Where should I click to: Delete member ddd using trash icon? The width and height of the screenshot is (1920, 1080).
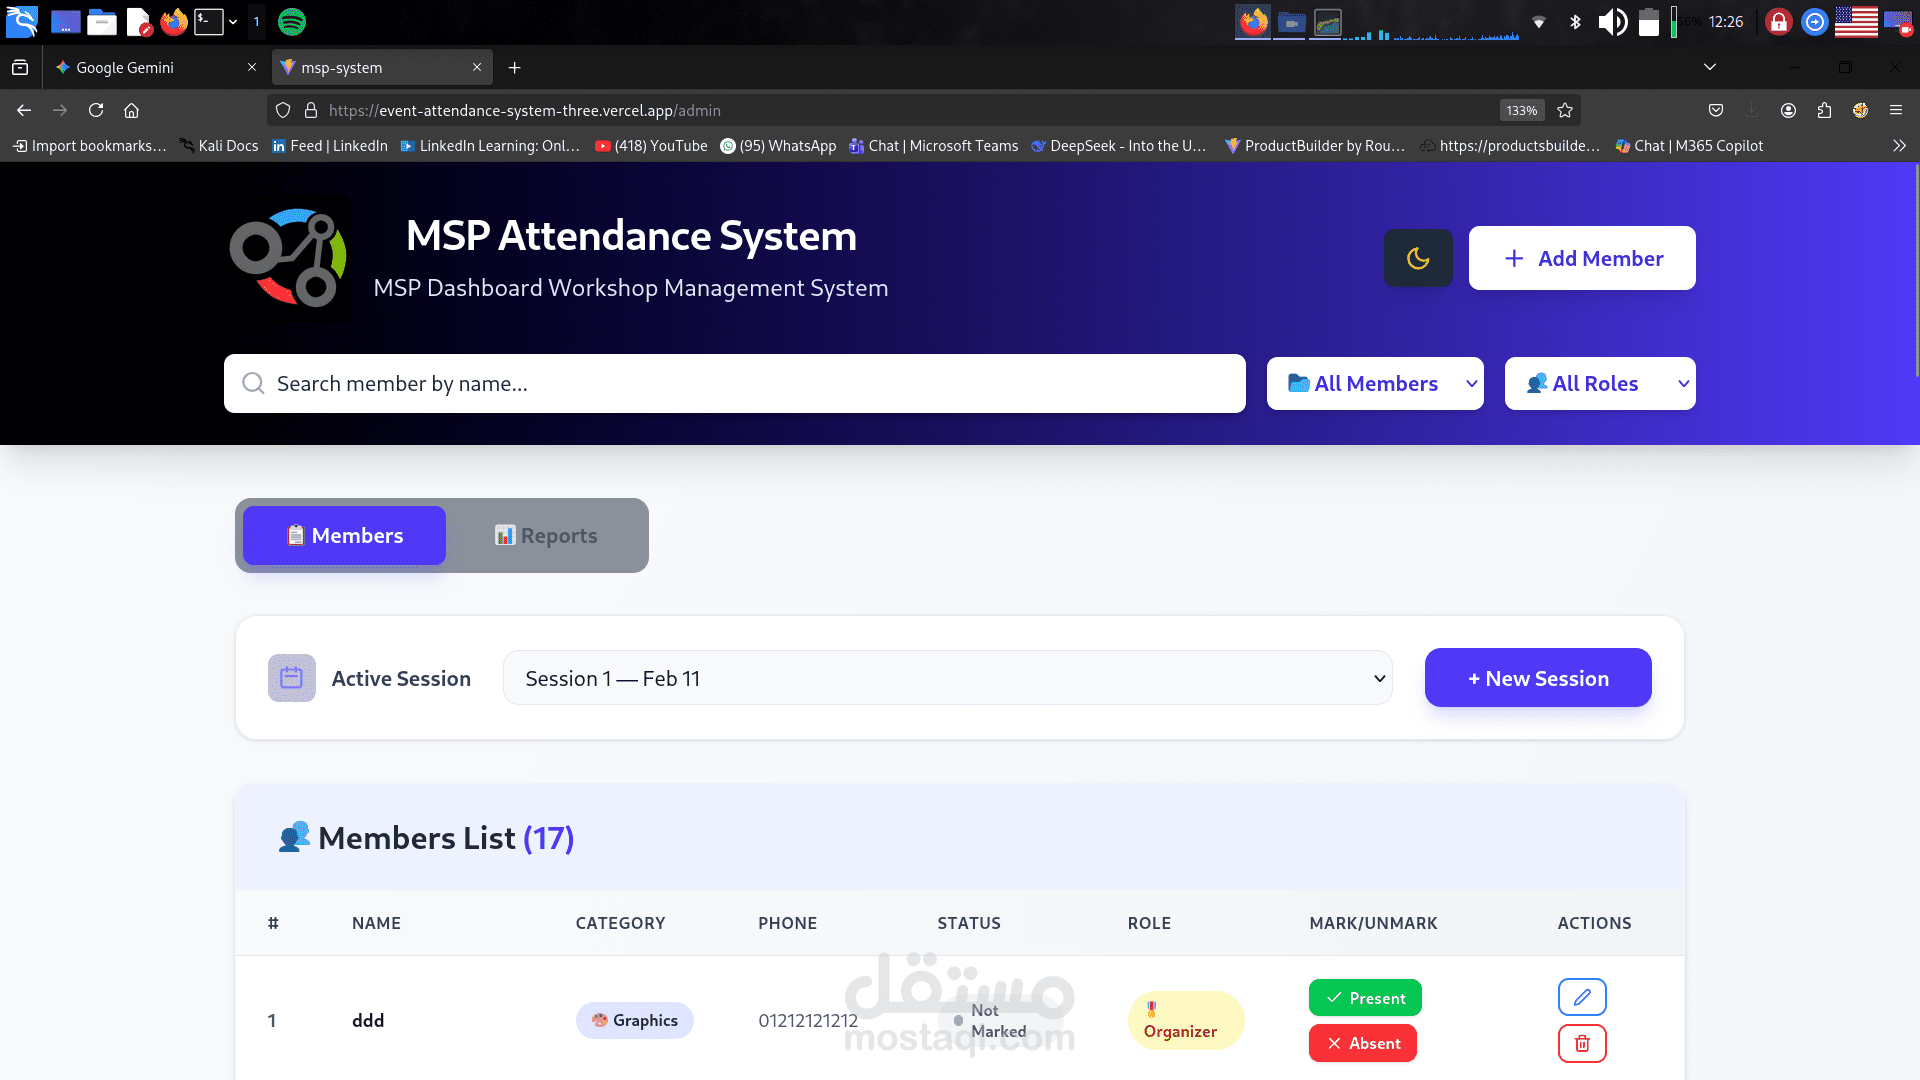pos(1581,1043)
